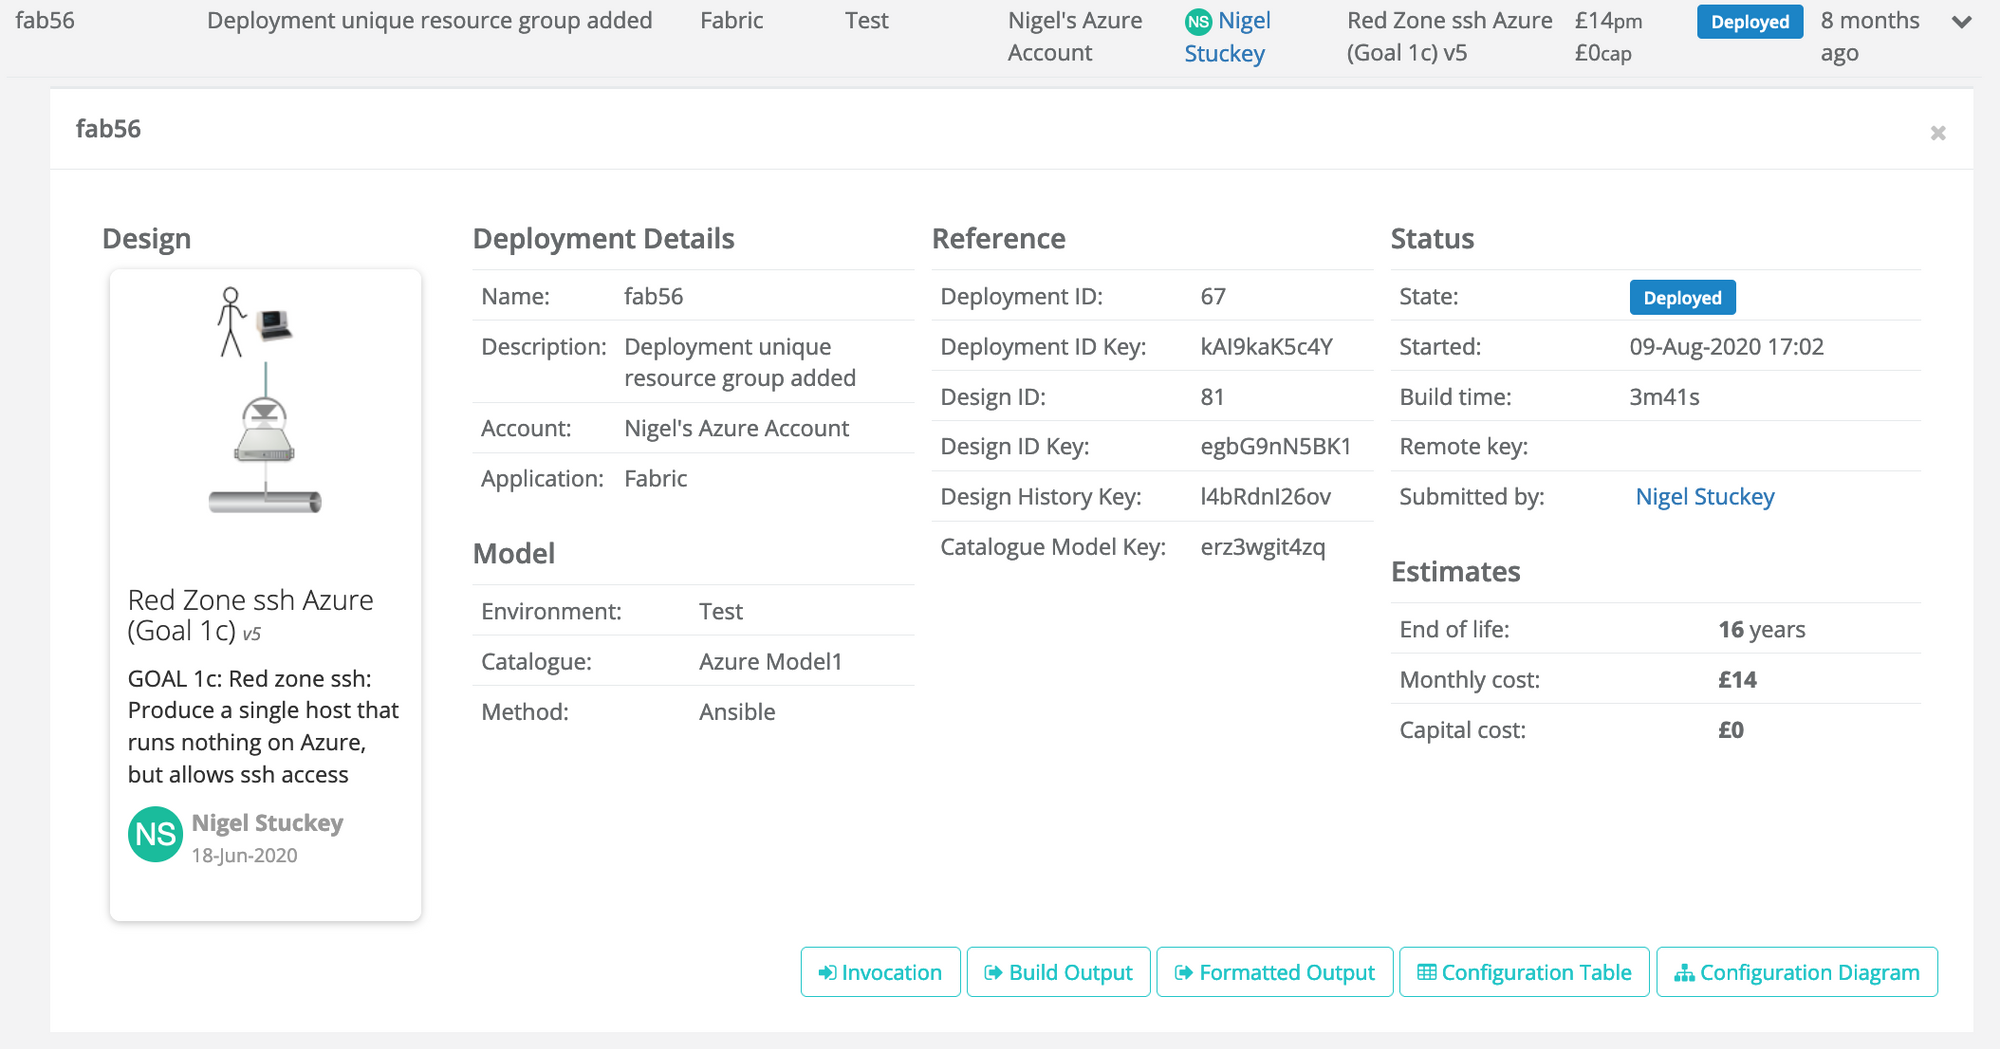2000x1049 pixels.
Task: Open the Invocation view
Action: (880, 972)
